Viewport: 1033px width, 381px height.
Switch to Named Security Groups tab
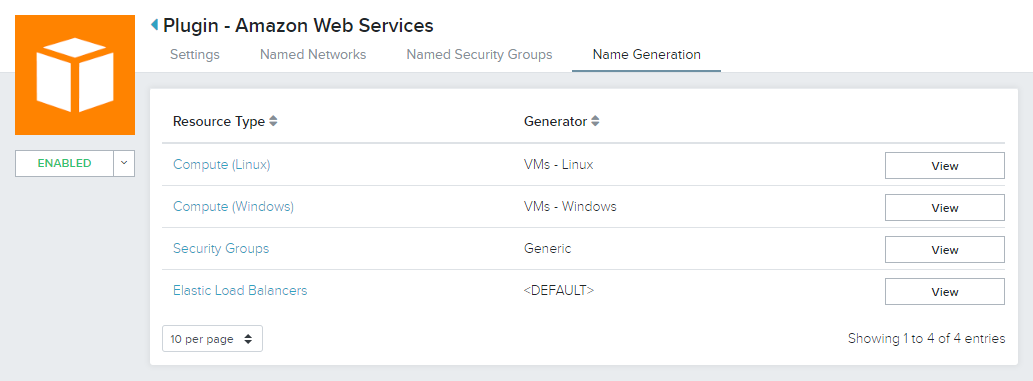pos(479,55)
